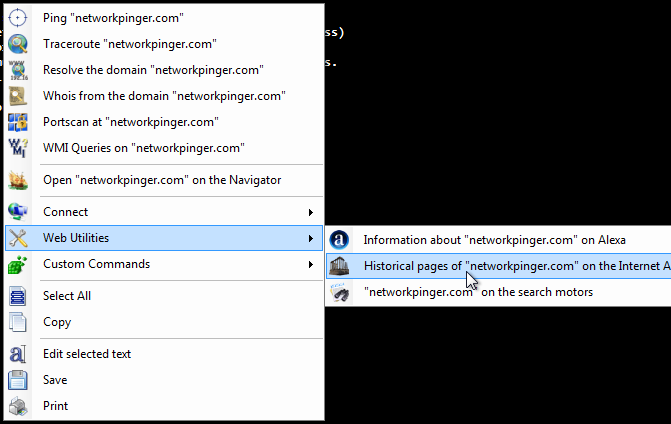
Task: Expand the Connect submenu arrow
Action: point(311,212)
